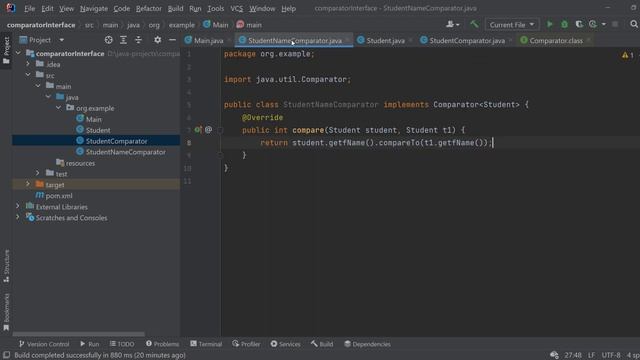Fold the compare method on line 7
This screenshot has height=360, width=640.
coord(220,130)
